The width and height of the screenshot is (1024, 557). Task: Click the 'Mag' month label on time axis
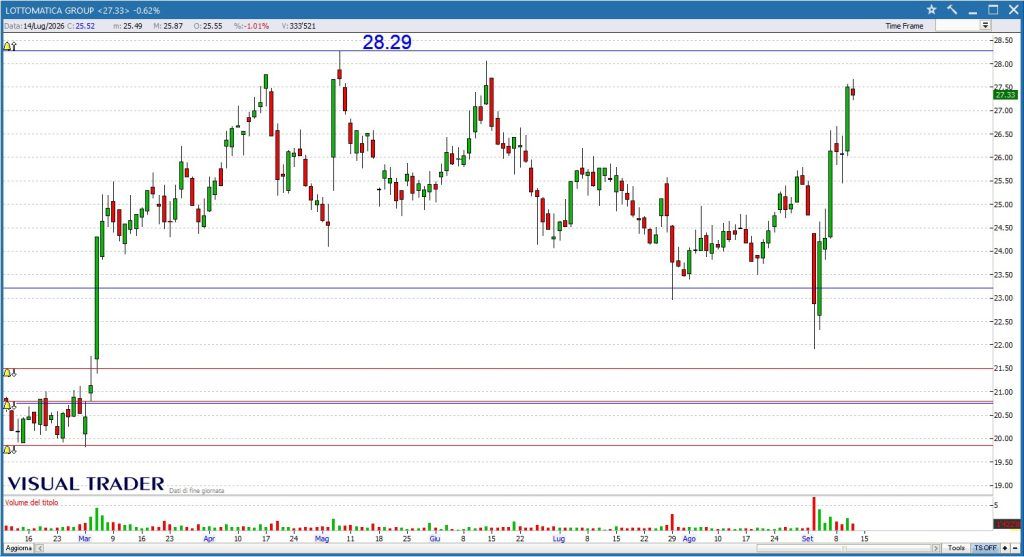[322, 539]
